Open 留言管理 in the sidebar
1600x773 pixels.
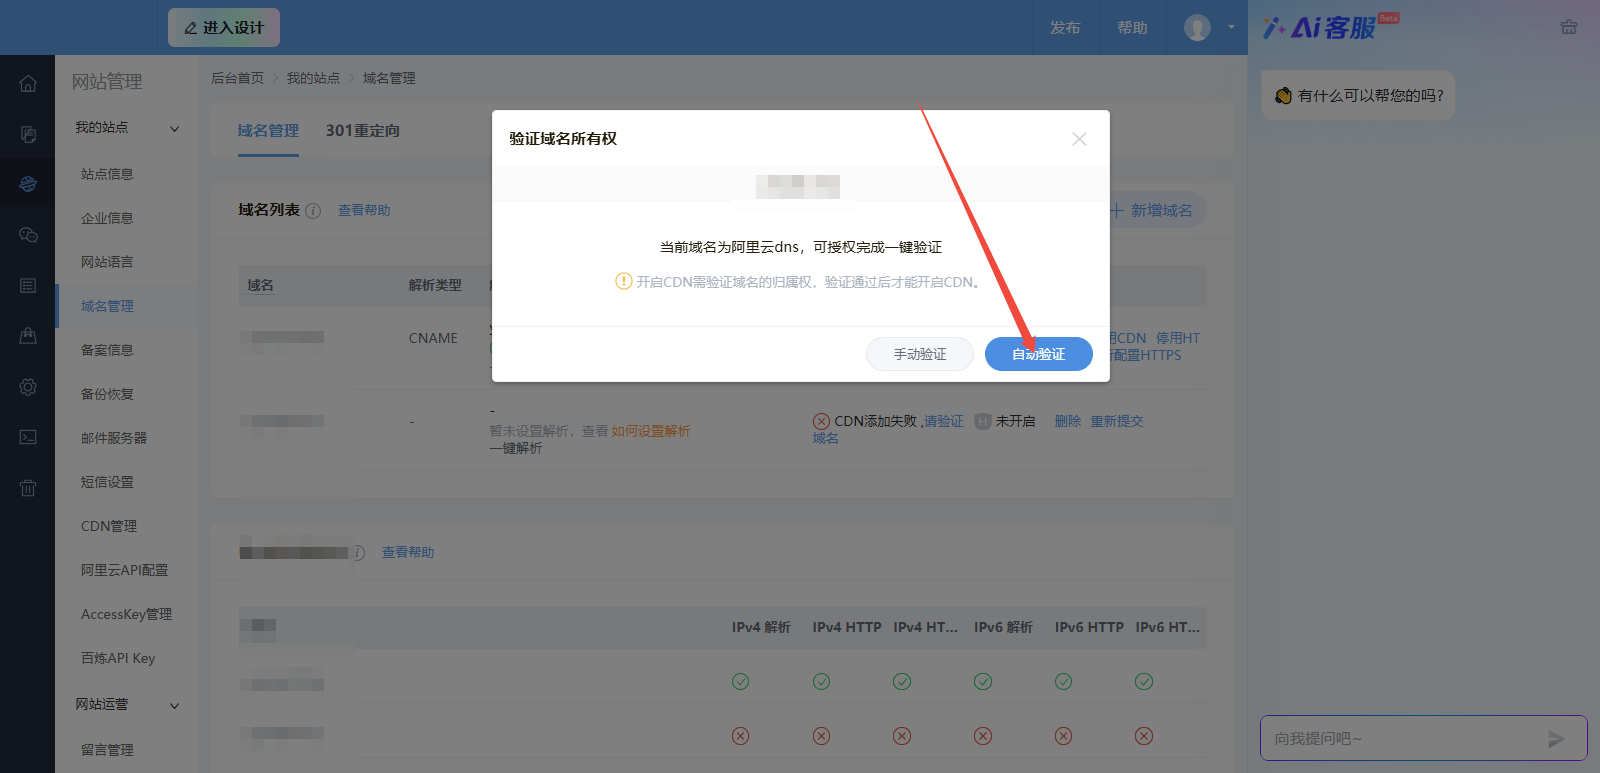tap(107, 750)
